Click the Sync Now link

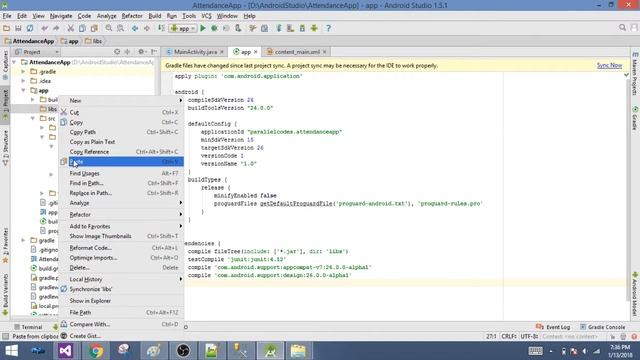pos(609,65)
